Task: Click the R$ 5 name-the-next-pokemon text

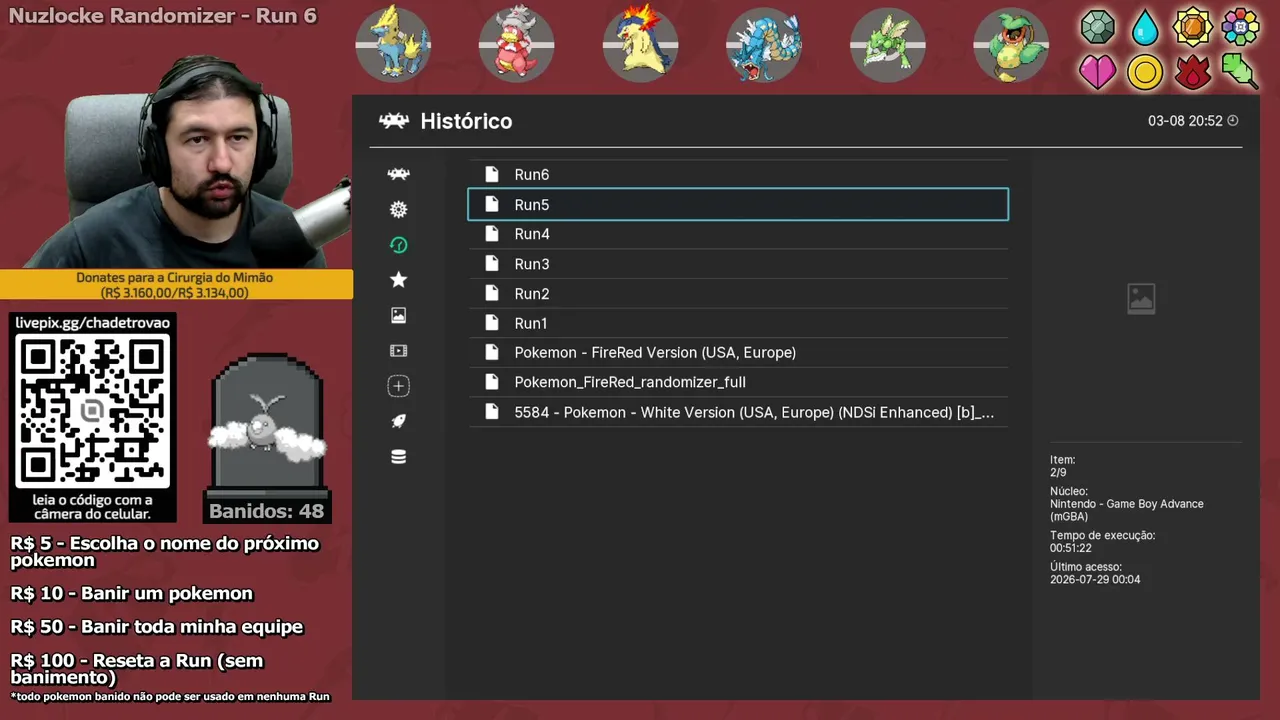Action: pyautogui.click(x=165, y=551)
